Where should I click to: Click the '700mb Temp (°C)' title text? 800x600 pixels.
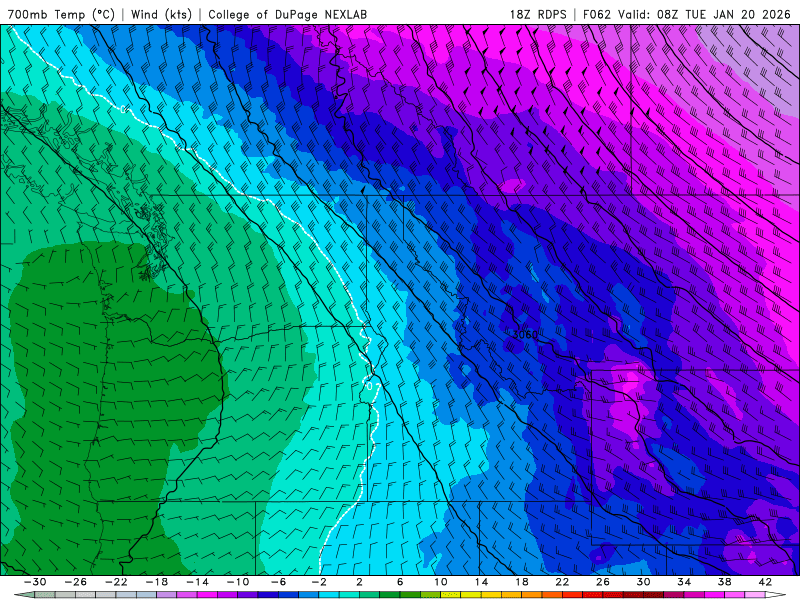click(x=61, y=14)
